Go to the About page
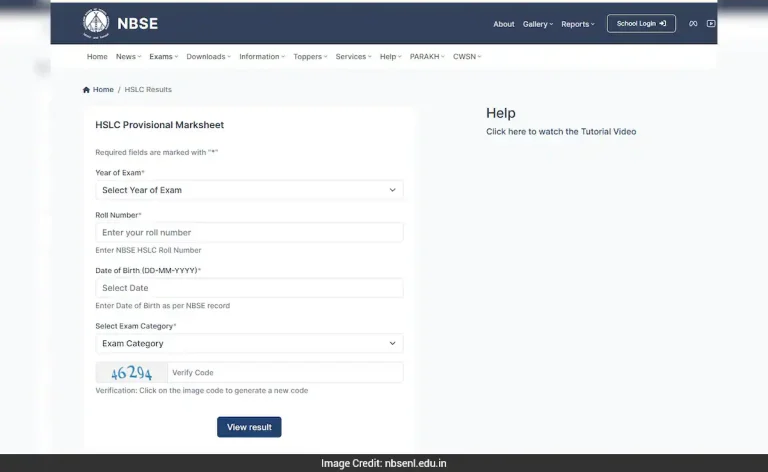 pyautogui.click(x=504, y=24)
